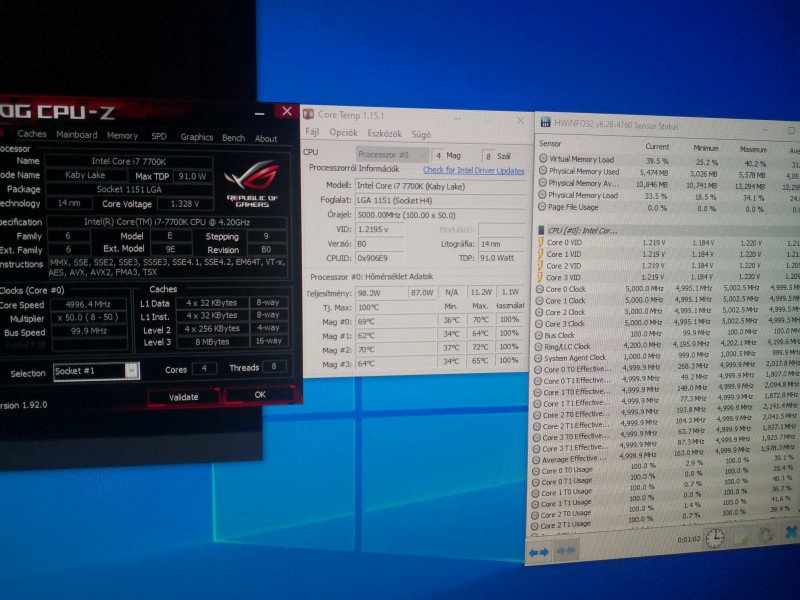The height and width of the screenshot is (600, 800).
Task: Click the circle icon beside Core 0 T0 Usage
Action: pyautogui.click(x=536, y=471)
